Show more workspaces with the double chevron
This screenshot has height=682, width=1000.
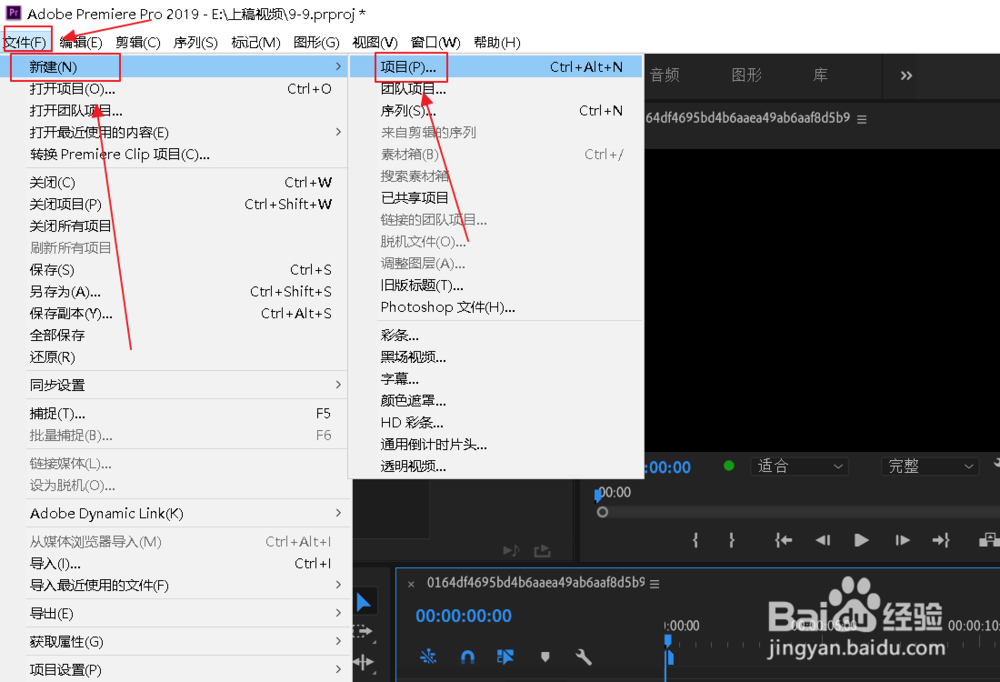click(906, 76)
